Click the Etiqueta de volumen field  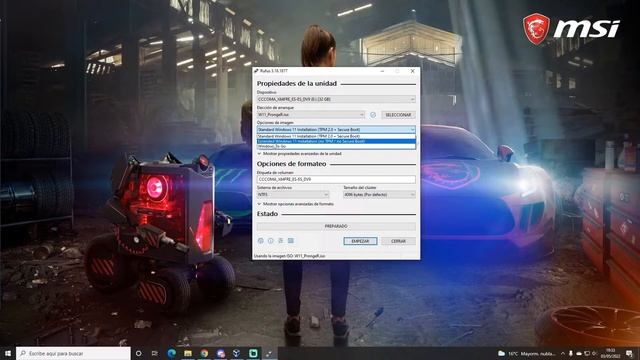point(336,179)
